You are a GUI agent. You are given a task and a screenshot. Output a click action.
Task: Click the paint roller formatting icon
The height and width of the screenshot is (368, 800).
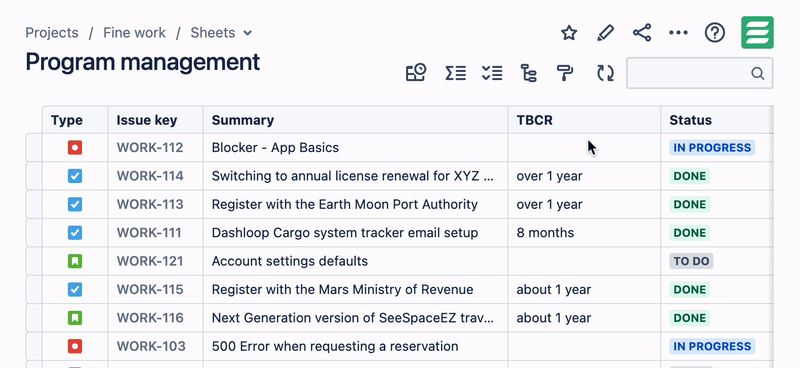tap(565, 73)
